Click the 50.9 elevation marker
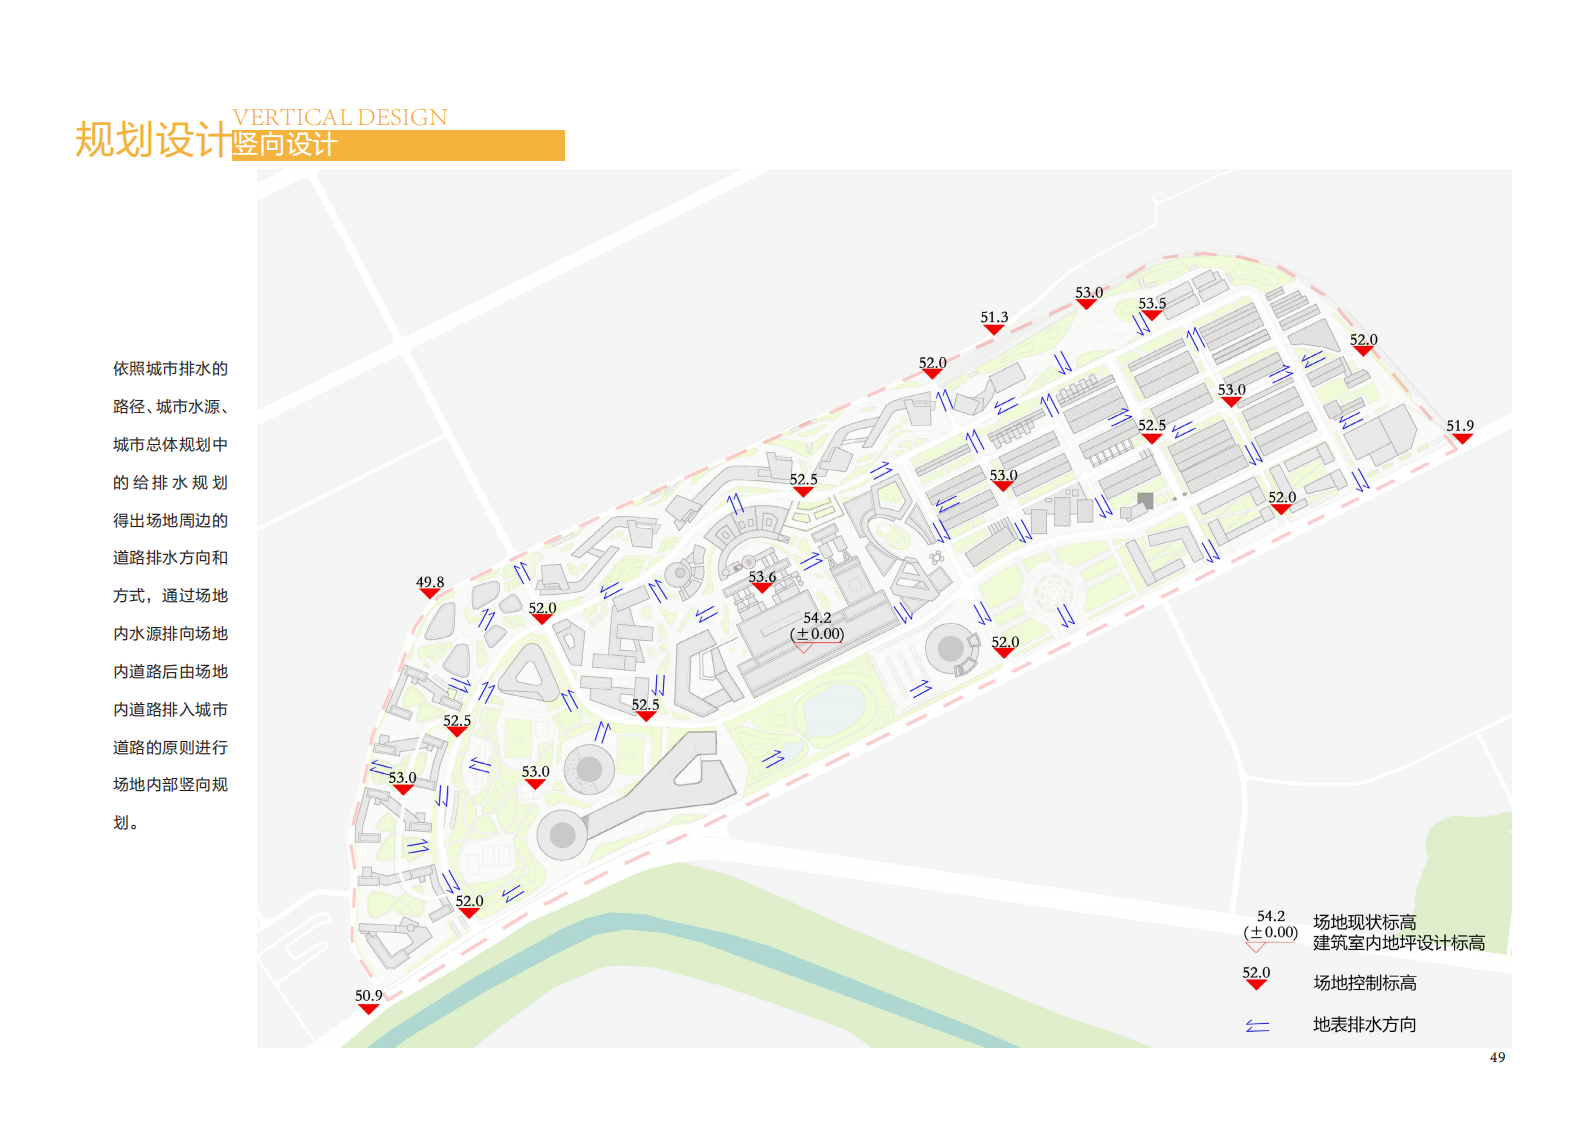Screen dimensions: 1587x1122 368,1002
